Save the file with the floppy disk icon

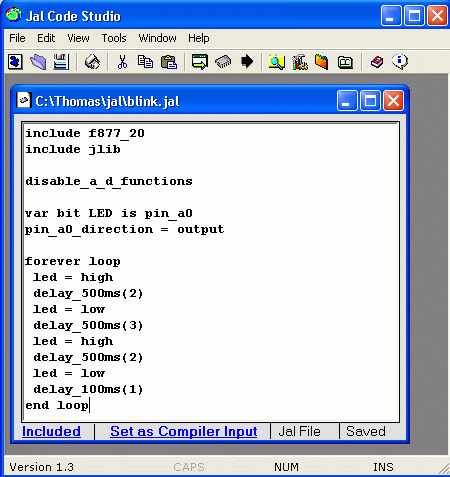click(61, 62)
